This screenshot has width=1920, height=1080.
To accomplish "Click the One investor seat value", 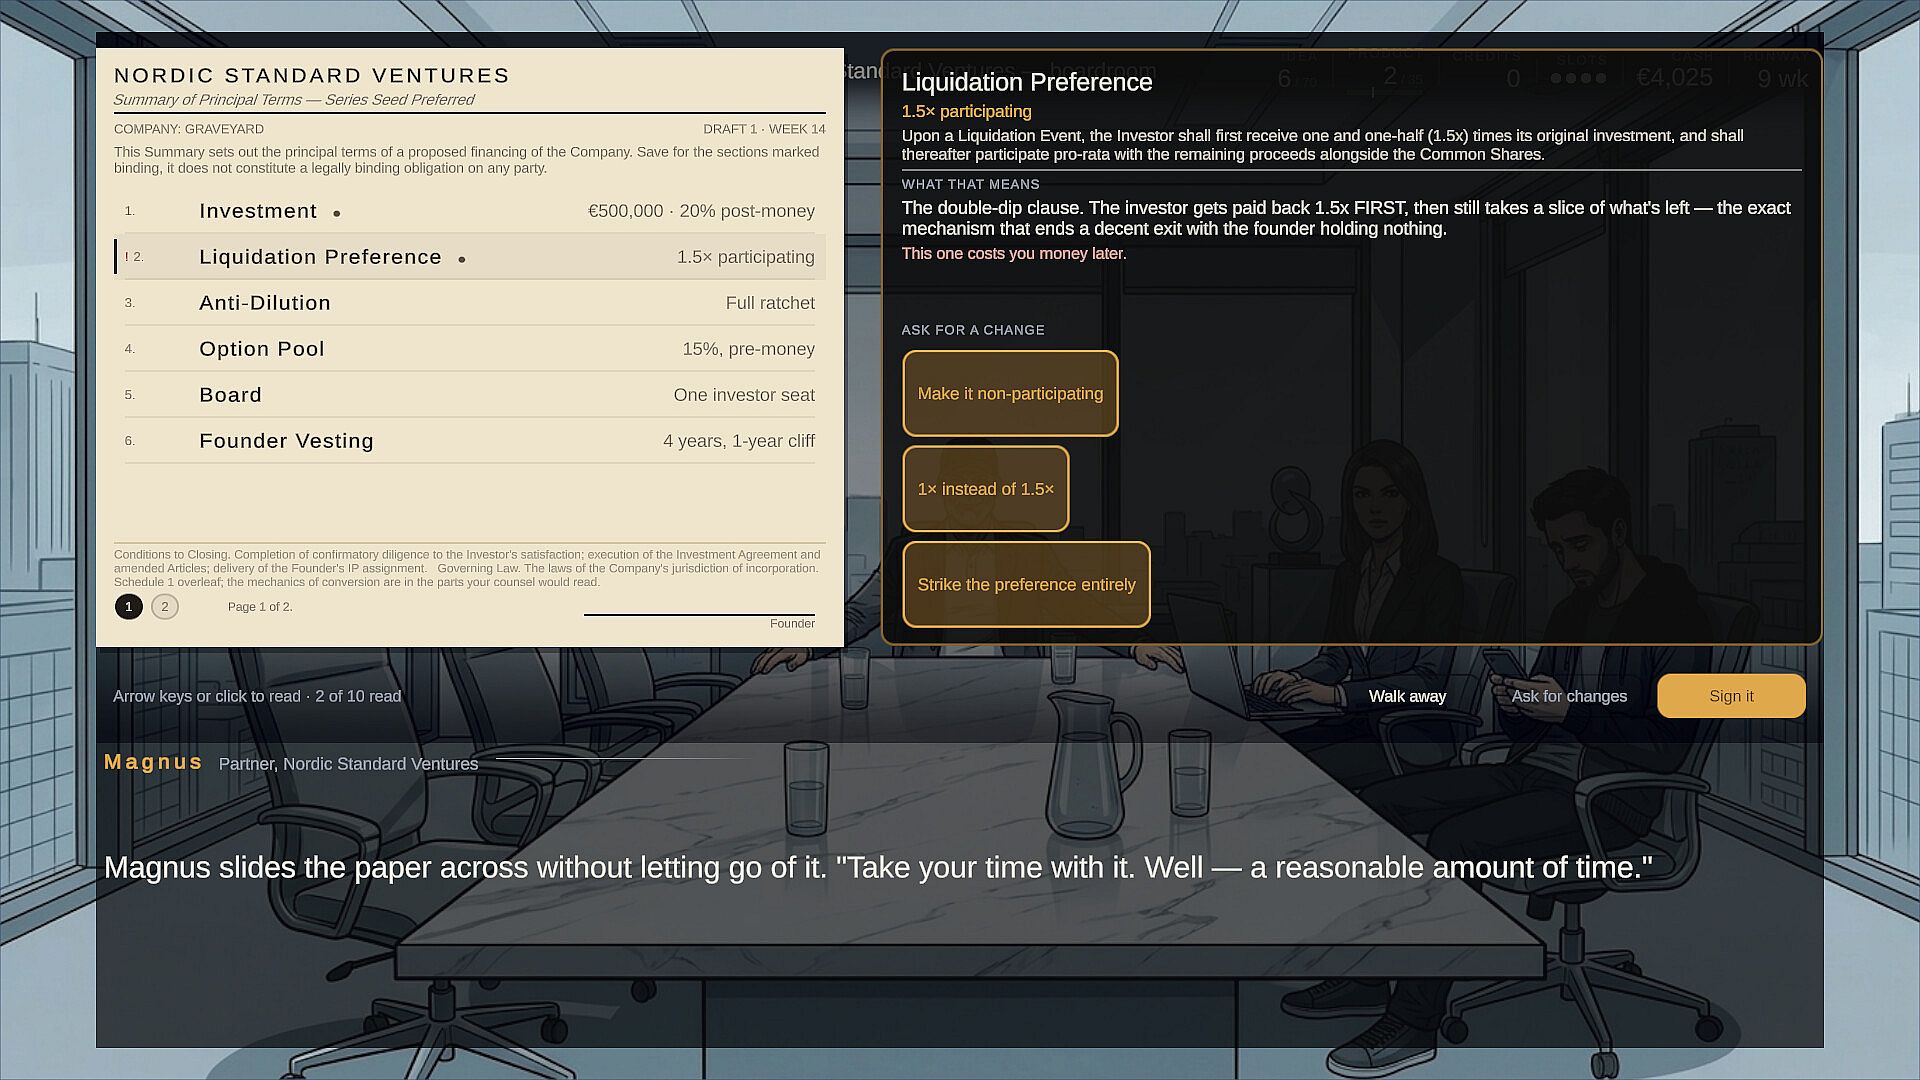I will click(744, 395).
